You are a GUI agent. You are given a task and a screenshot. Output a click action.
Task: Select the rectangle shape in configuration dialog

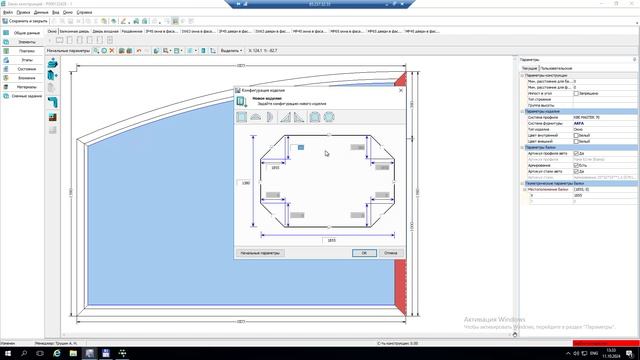[x=242, y=117]
